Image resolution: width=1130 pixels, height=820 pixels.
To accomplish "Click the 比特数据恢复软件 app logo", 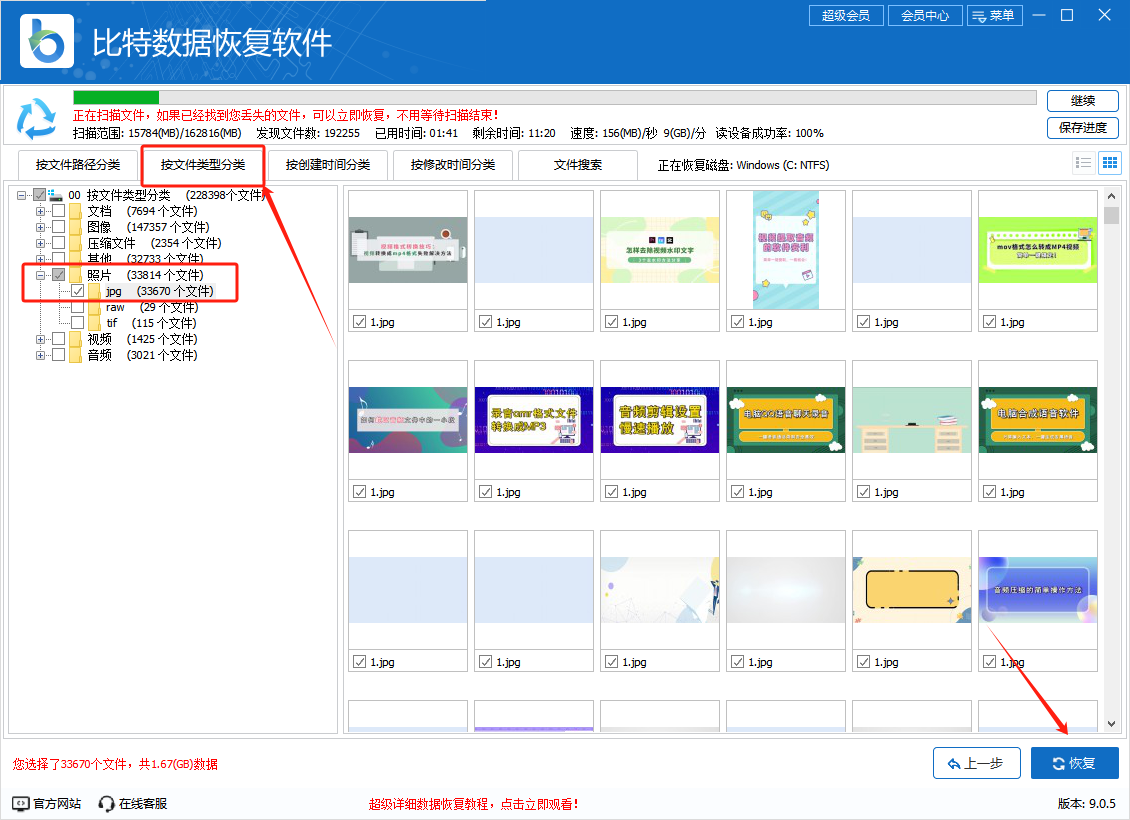I will [x=48, y=41].
